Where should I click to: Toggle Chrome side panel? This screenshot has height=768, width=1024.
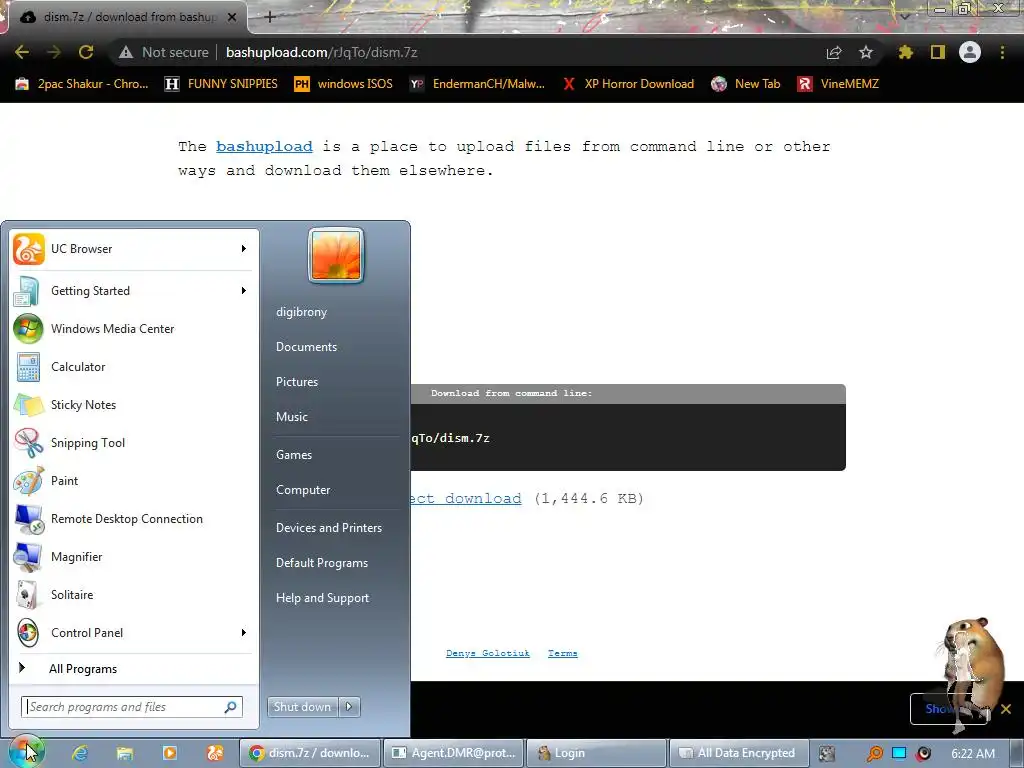pyautogui.click(x=938, y=52)
